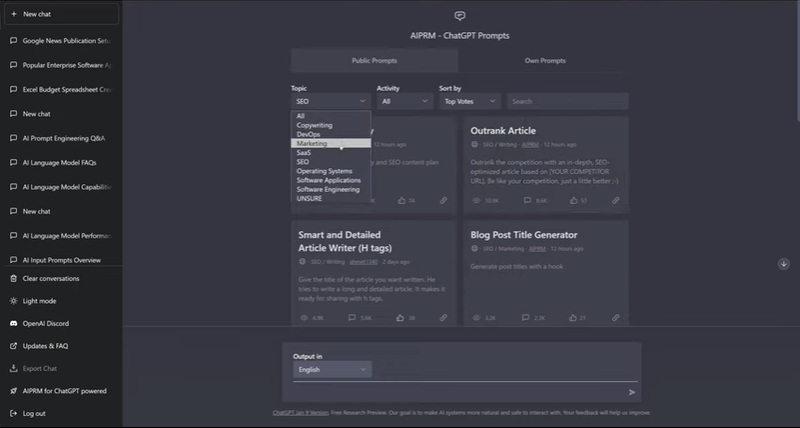Open Excel Budget Spreadsheet conversation

[61, 90]
